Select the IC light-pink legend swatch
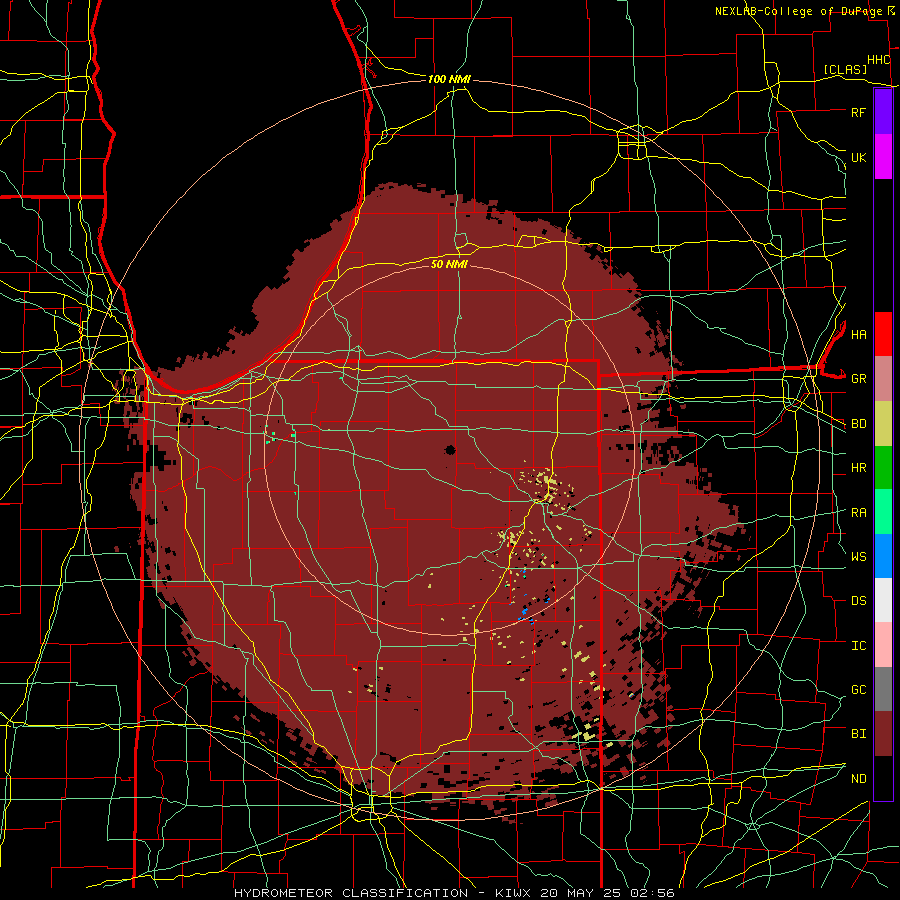 pos(883,645)
